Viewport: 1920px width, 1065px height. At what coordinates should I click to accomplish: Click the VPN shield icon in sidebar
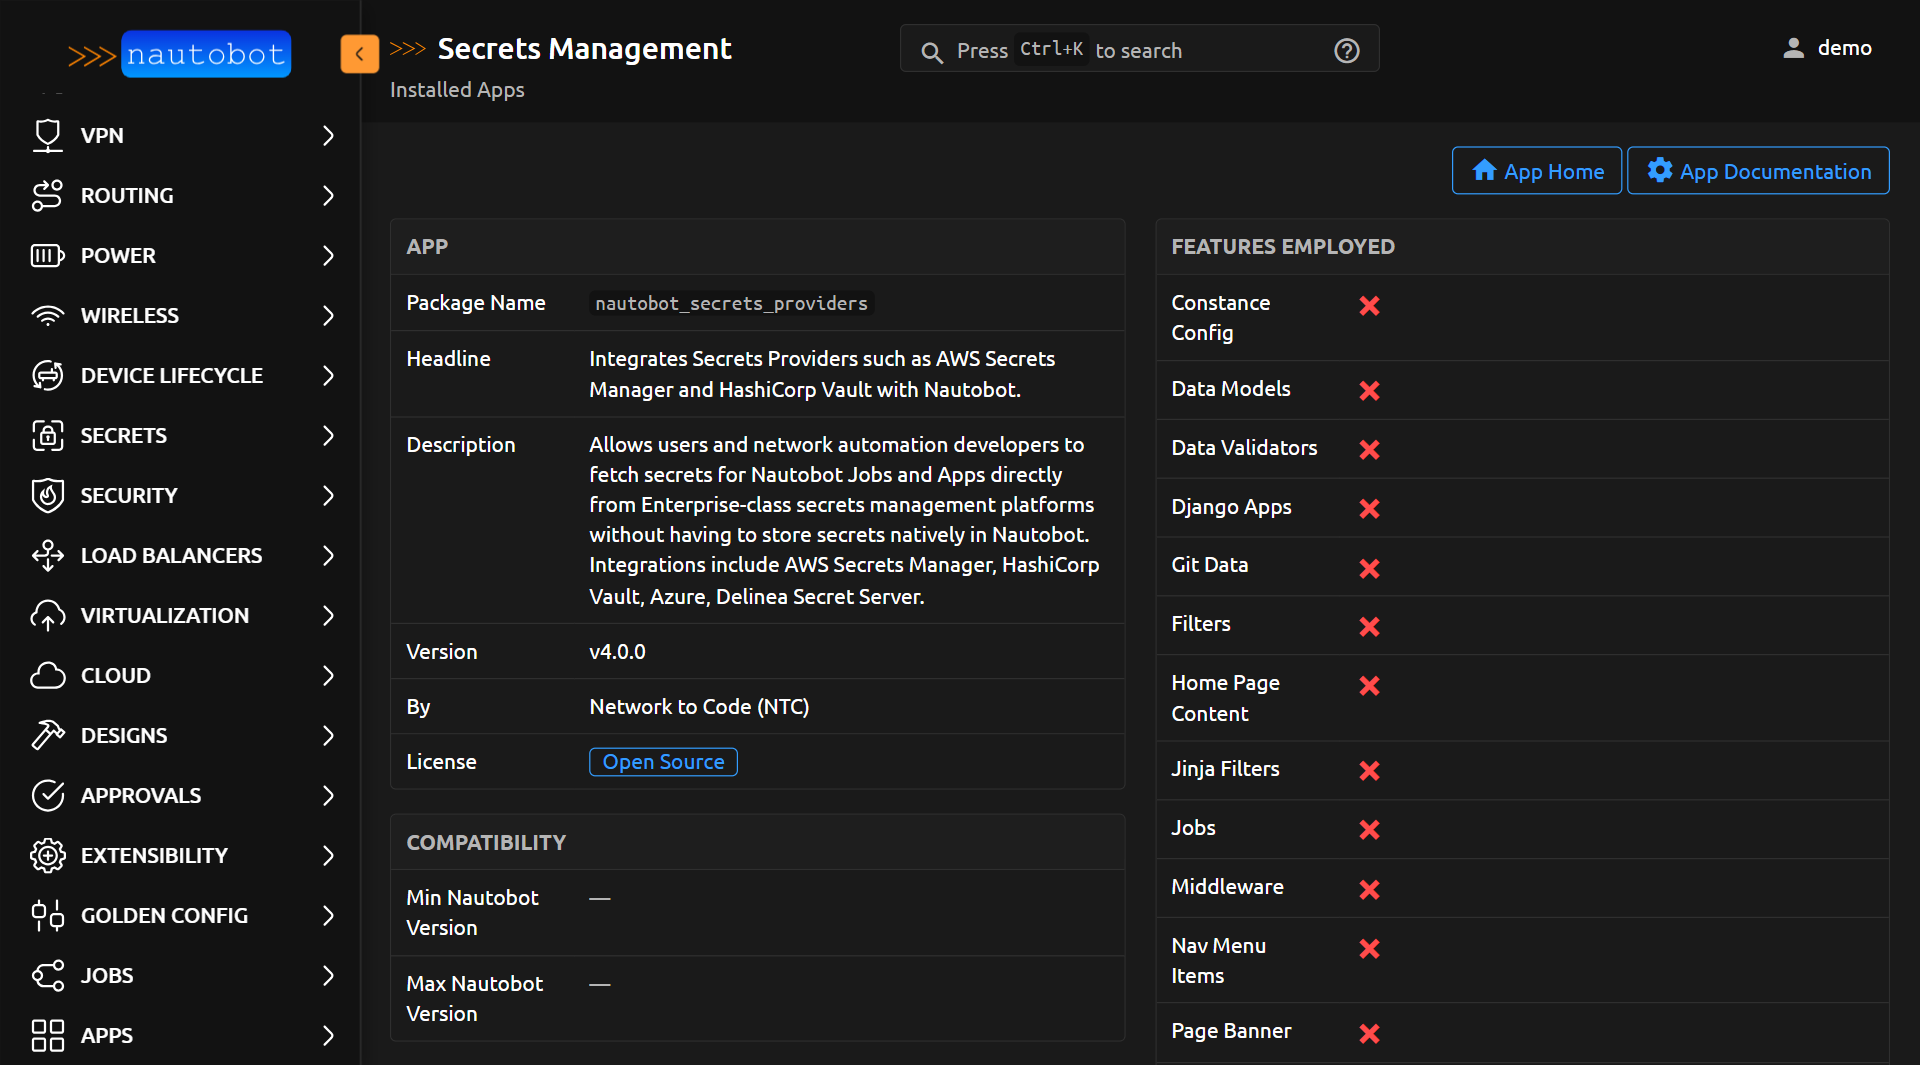coord(47,135)
